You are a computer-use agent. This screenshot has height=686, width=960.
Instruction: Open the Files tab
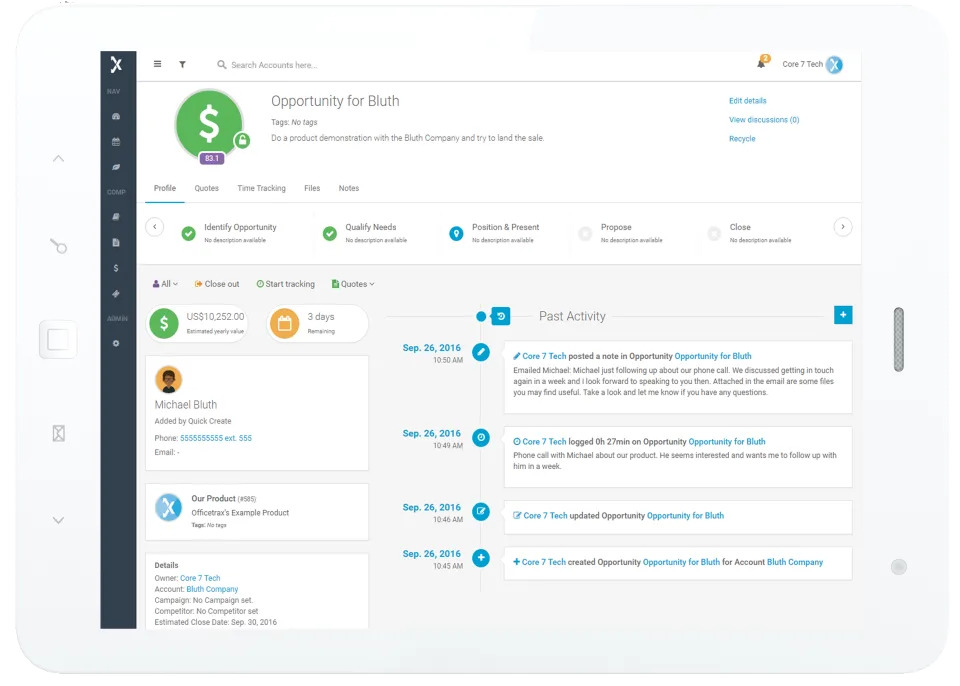tap(312, 188)
